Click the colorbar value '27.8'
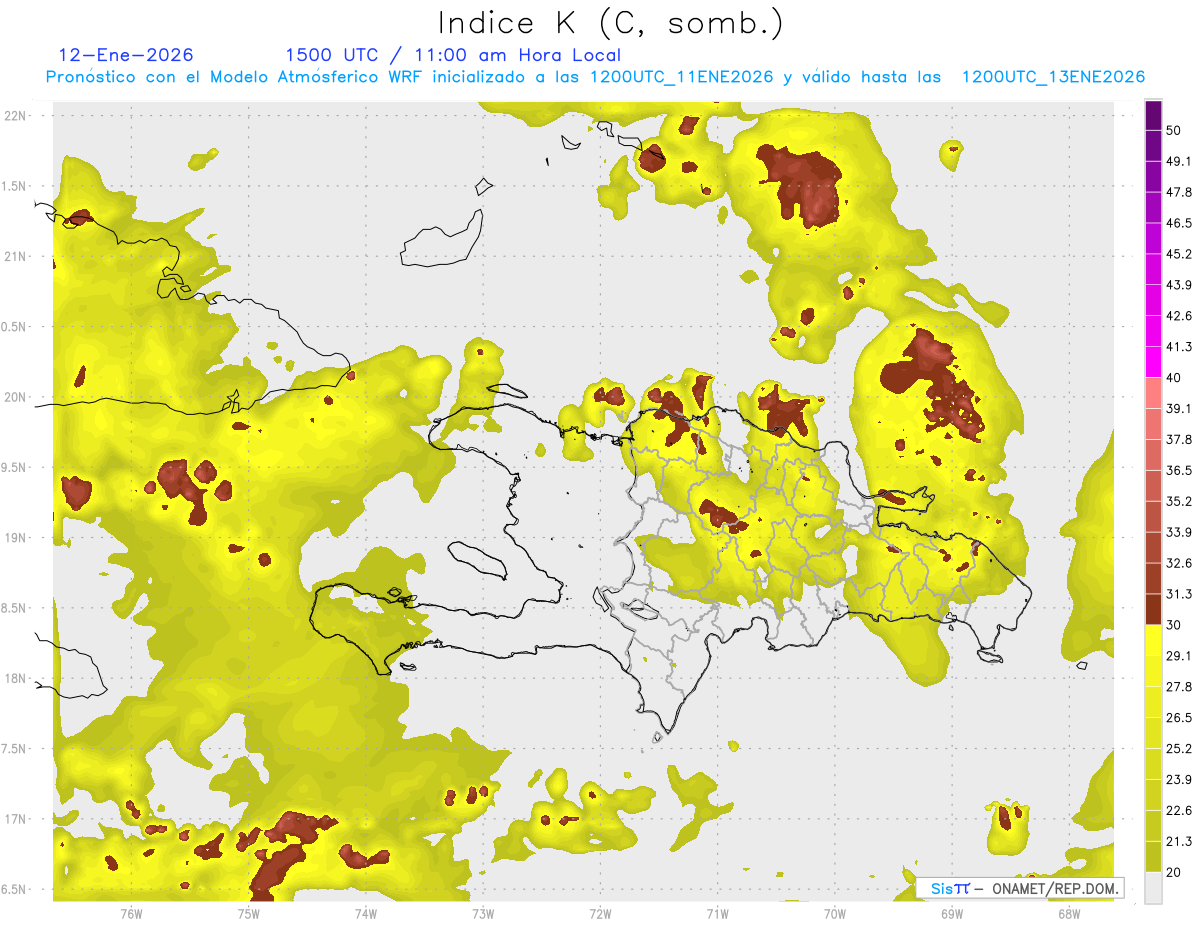This screenshot has width=1200, height=927. point(1178,687)
